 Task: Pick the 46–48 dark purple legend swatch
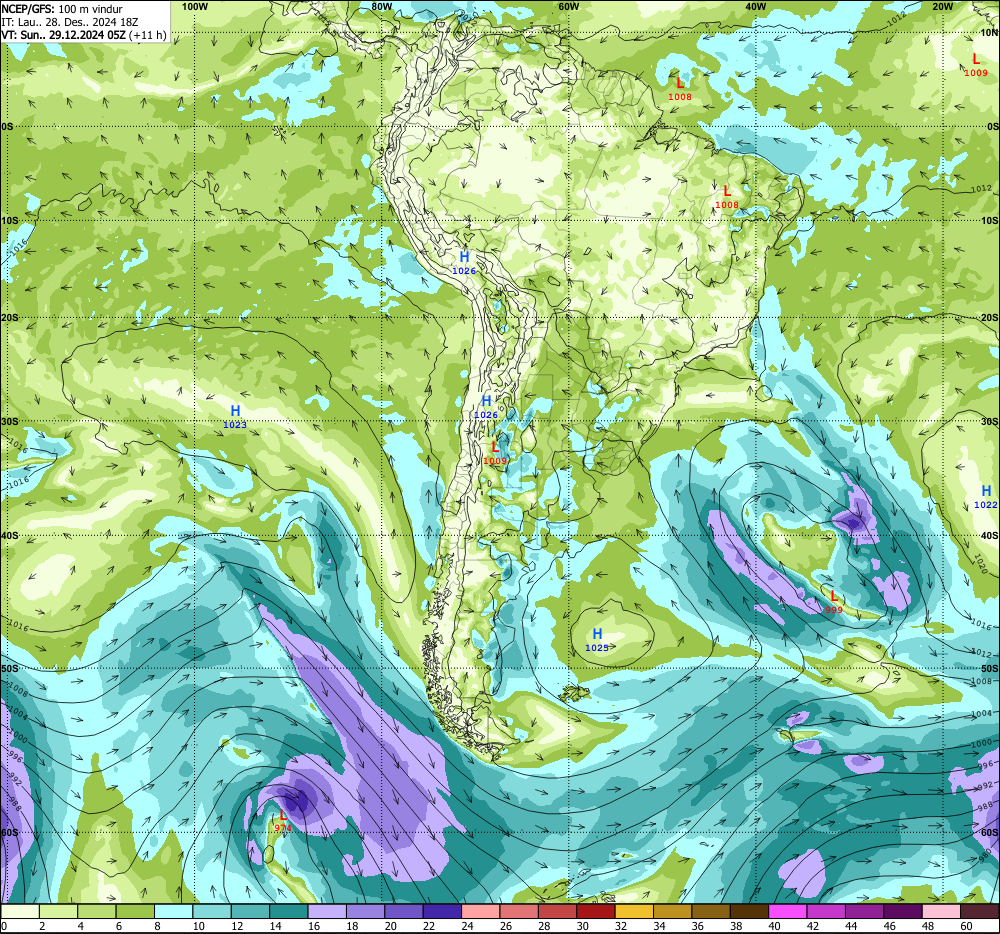[902, 912]
